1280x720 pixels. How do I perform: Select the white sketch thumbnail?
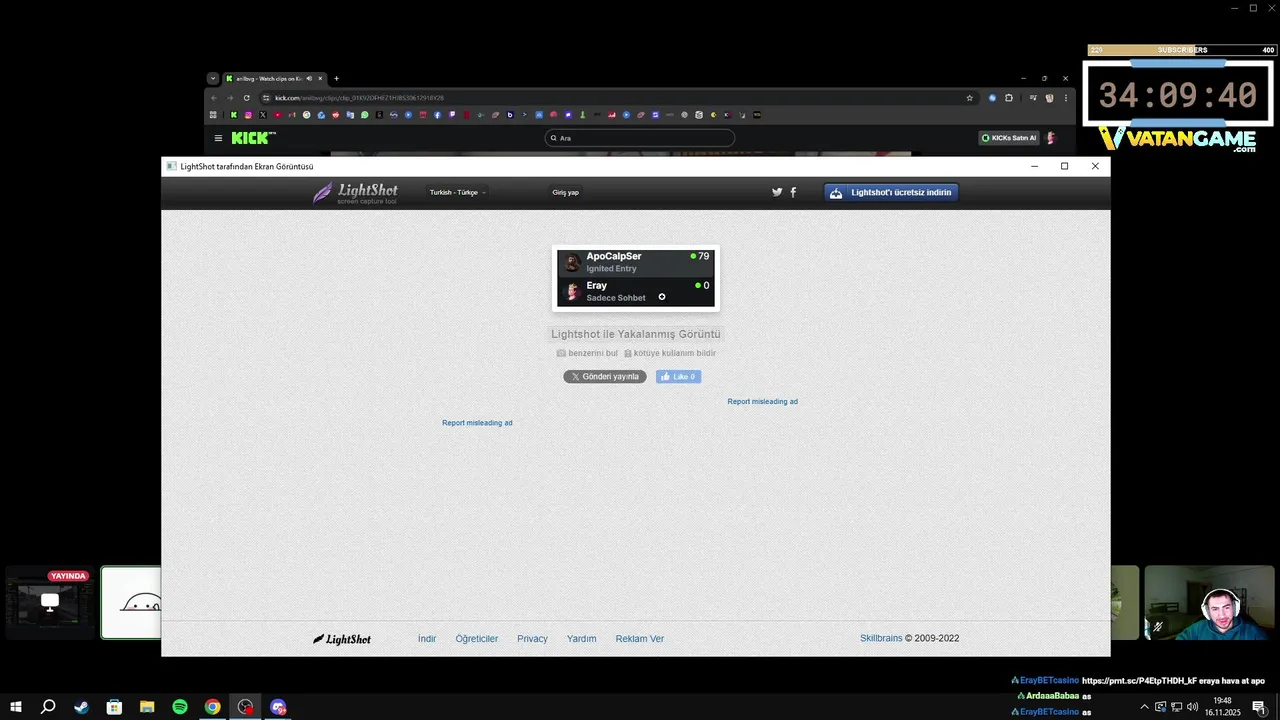[x=131, y=602]
